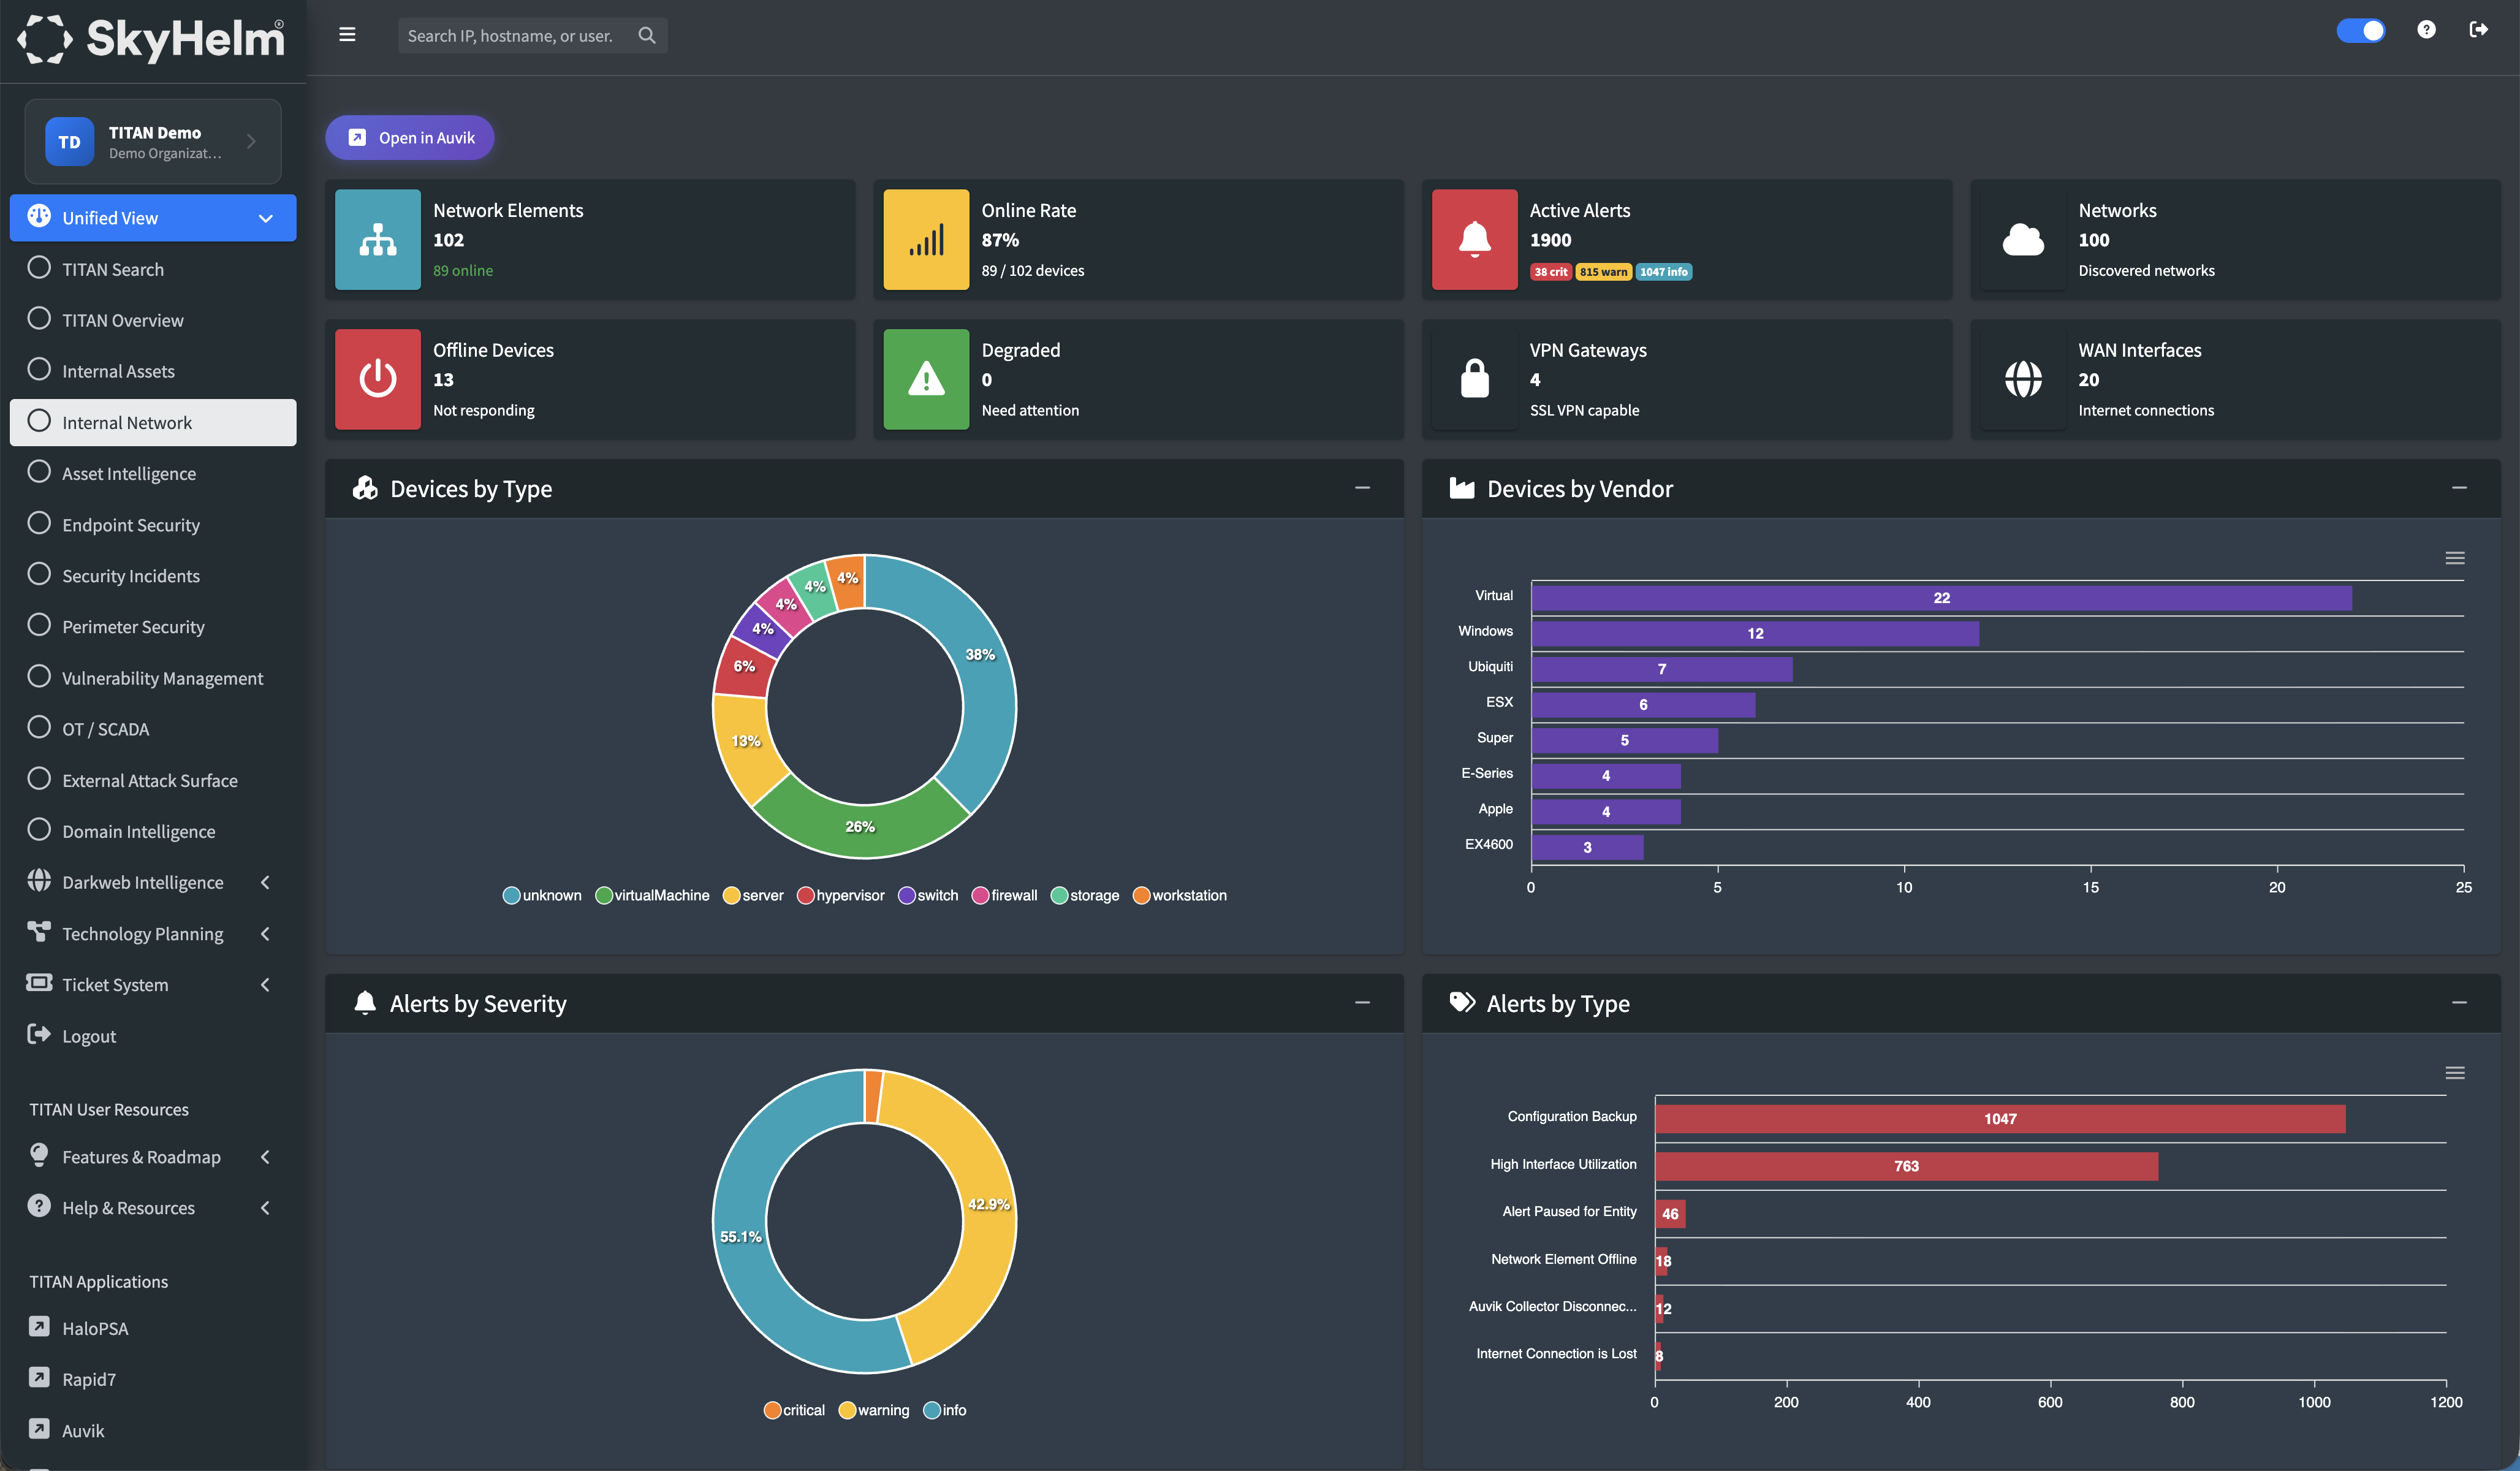This screenshot has width=2520, height=1471.
Task: Click the Logout arrow icon in sidebar
Action: tap(39, 1034)
